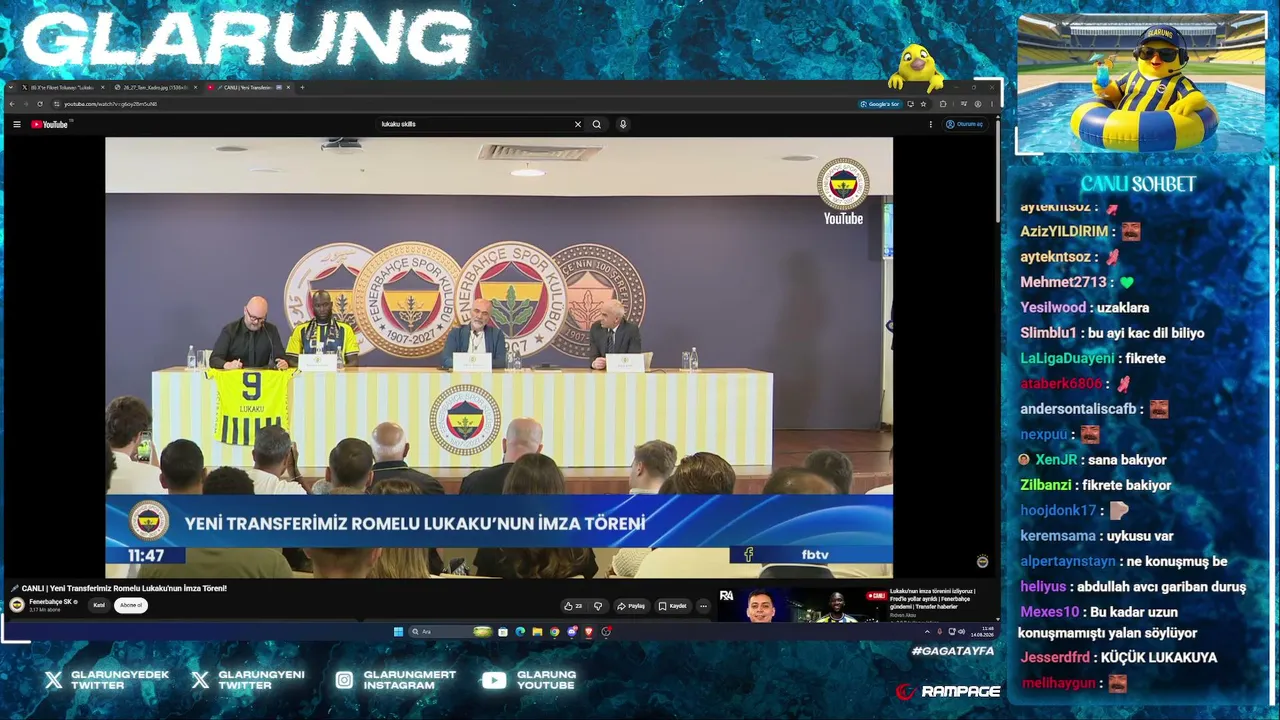Click chat username 'Zilbanzi'
The image size is (1280, 720).
click(1046, 485)
